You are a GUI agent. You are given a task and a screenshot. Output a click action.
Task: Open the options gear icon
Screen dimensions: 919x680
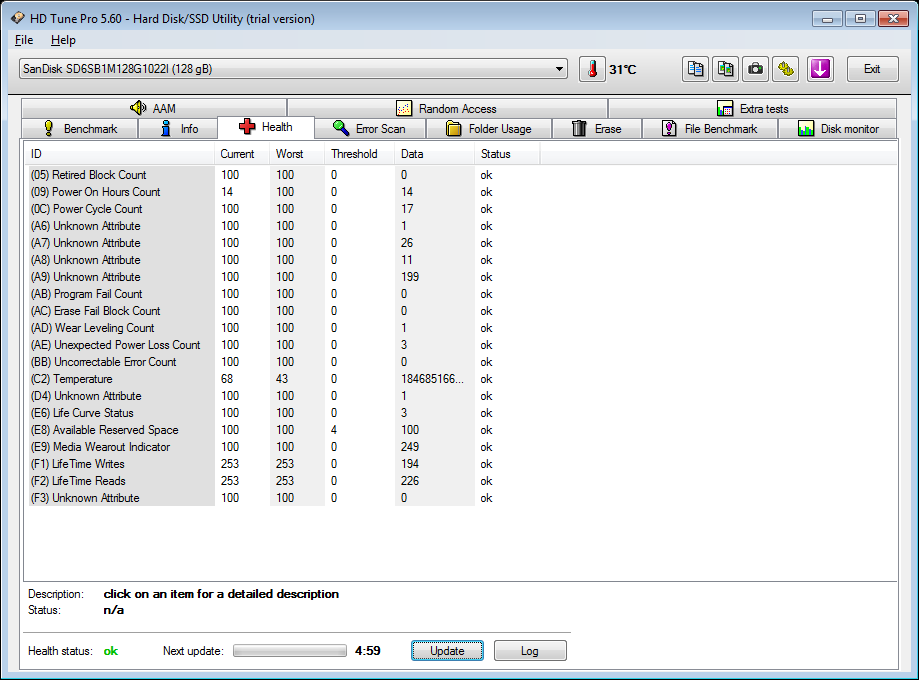[785, 69]
